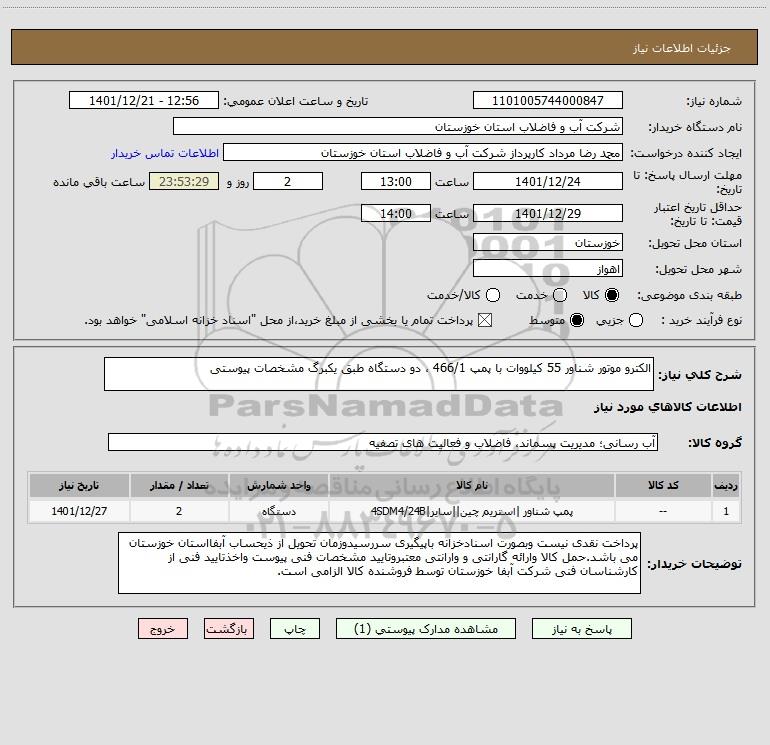Click the quantity cell showing 2 in table
The height and width of the screenshot is (745, 770).
[x=179, y=511]
